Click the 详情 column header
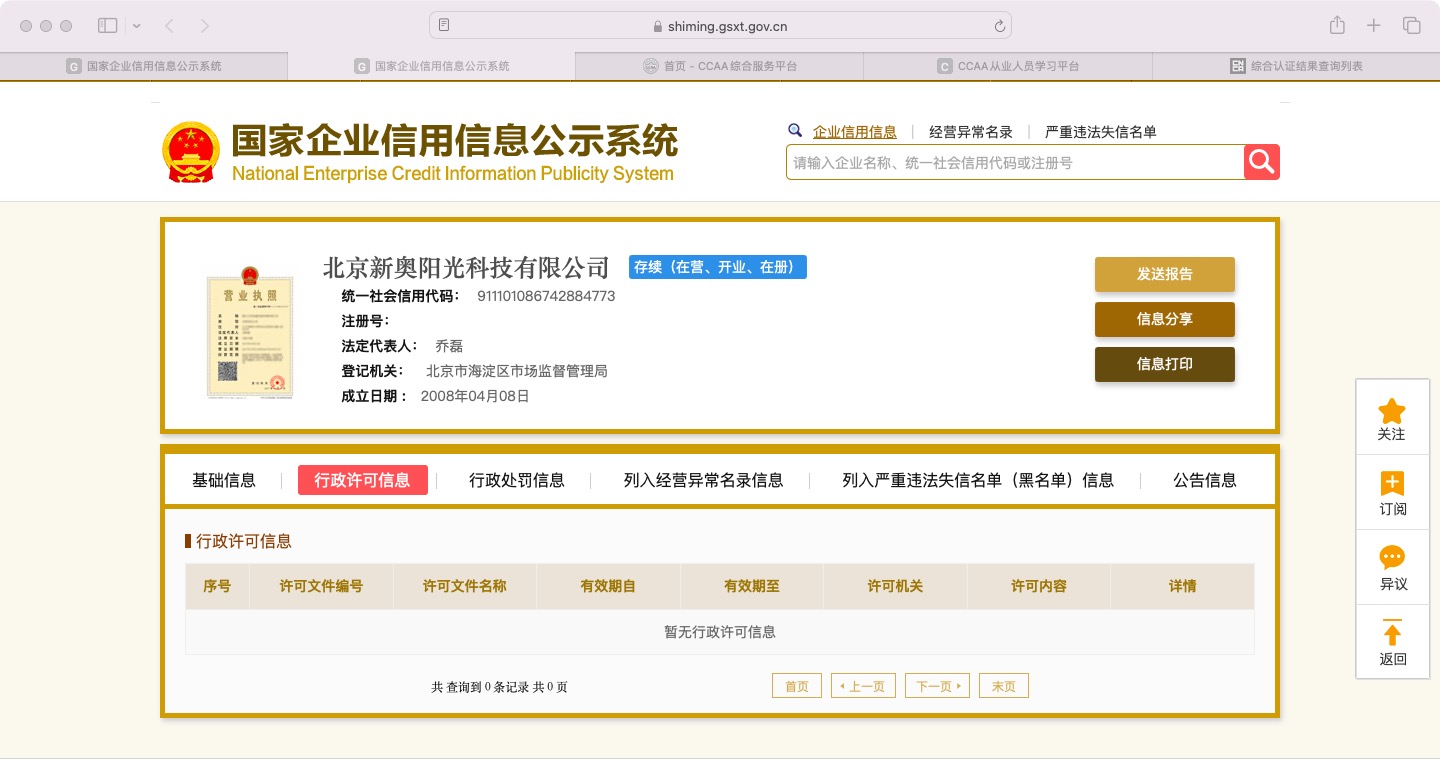 1183,586
